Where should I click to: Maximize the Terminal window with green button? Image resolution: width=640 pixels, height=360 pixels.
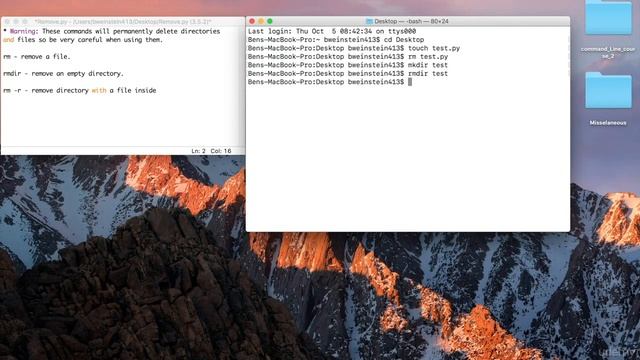(x=270, y=21)
